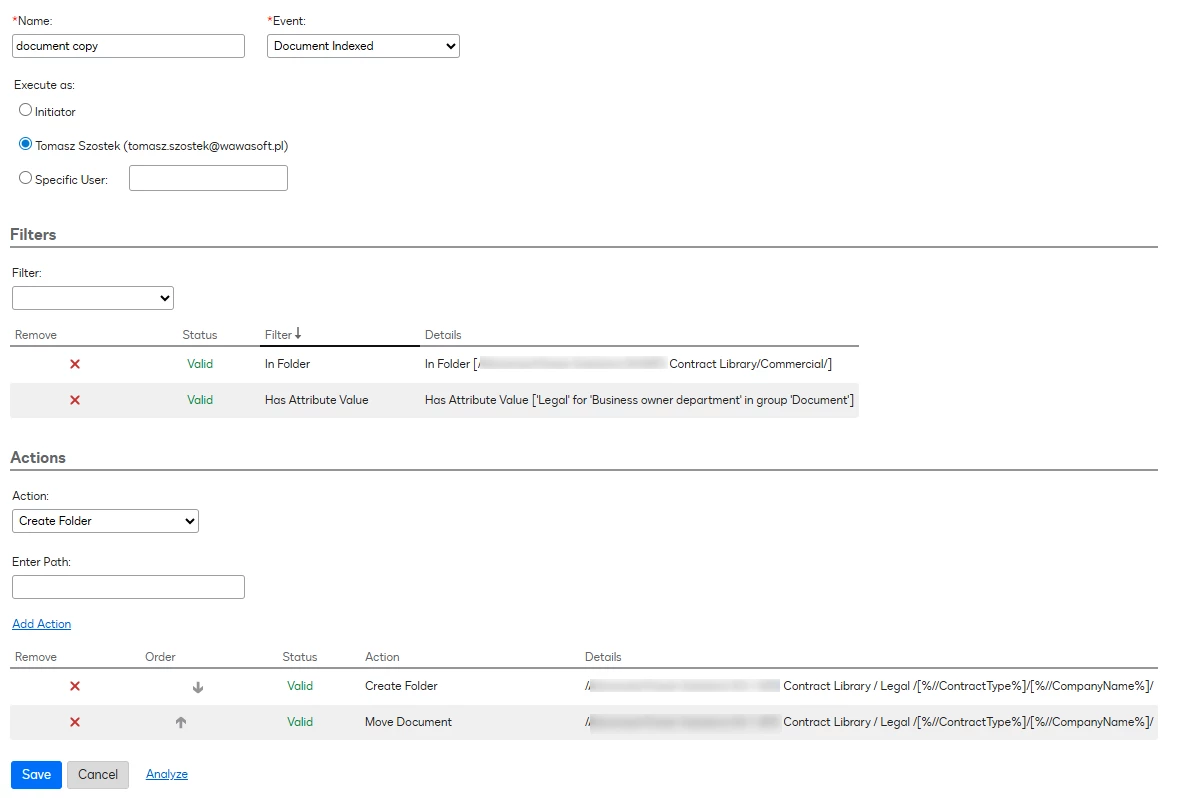The width and height of the screenshot is (1197, 798).
Task: Click the Contract Library/Commercial folder details
Action: pyautogui.click(x=628, y=364)
